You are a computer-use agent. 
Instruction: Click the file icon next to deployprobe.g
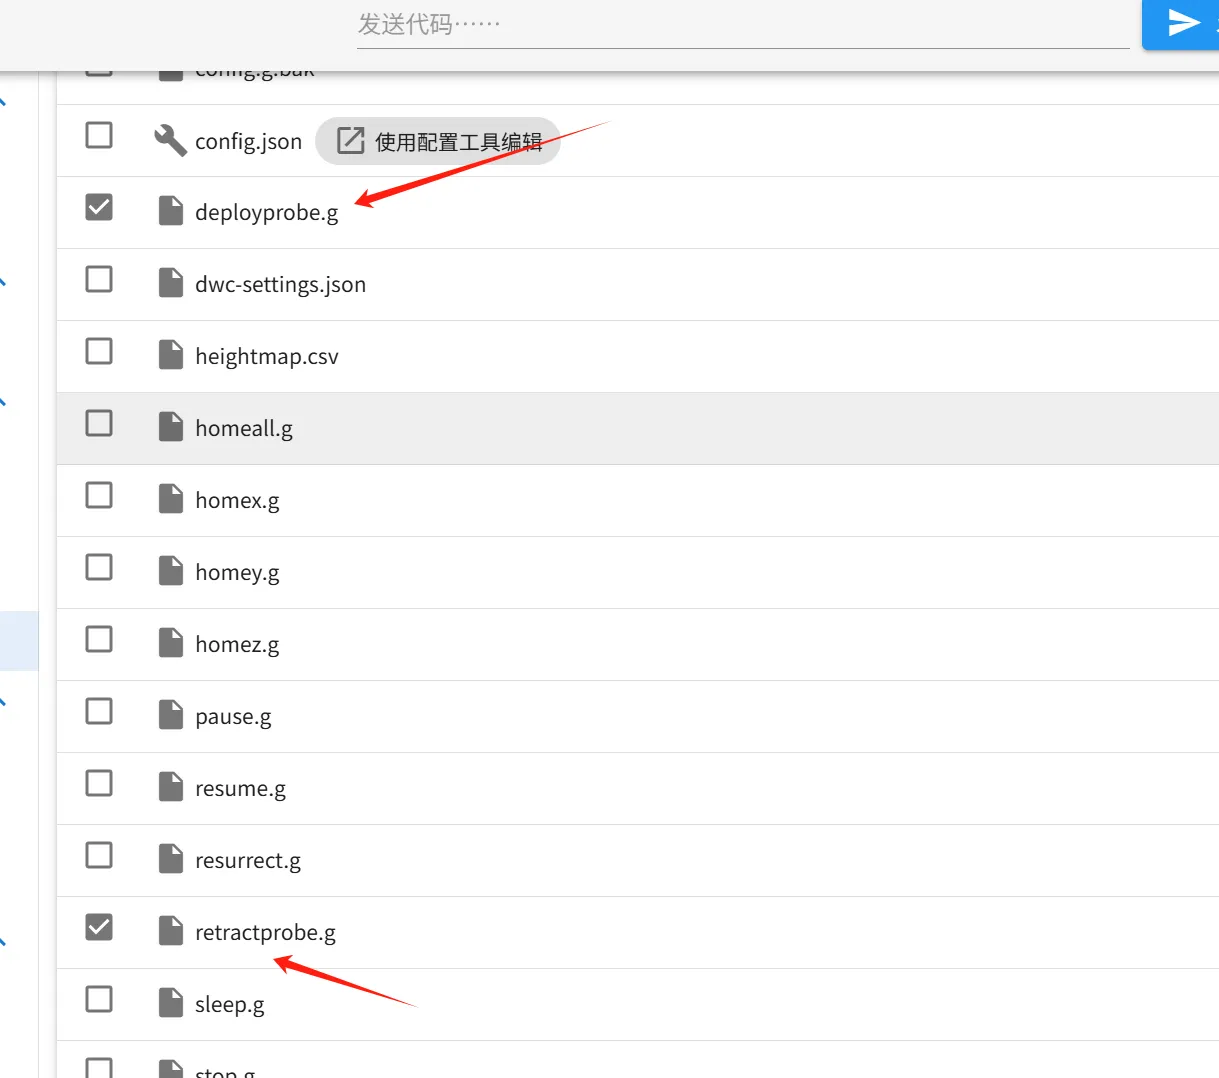click(171, 212)
